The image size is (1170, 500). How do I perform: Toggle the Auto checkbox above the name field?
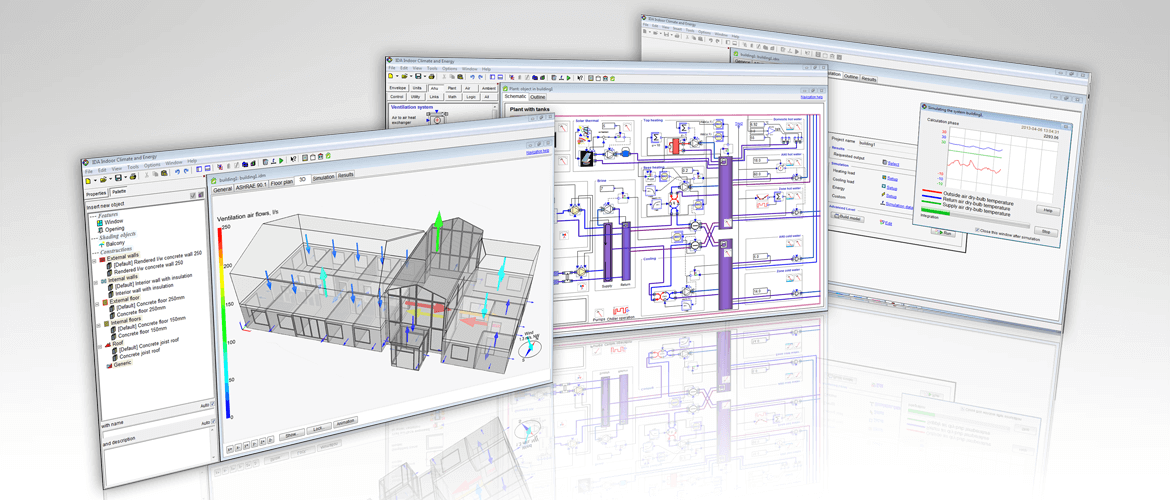pos(212,404)
